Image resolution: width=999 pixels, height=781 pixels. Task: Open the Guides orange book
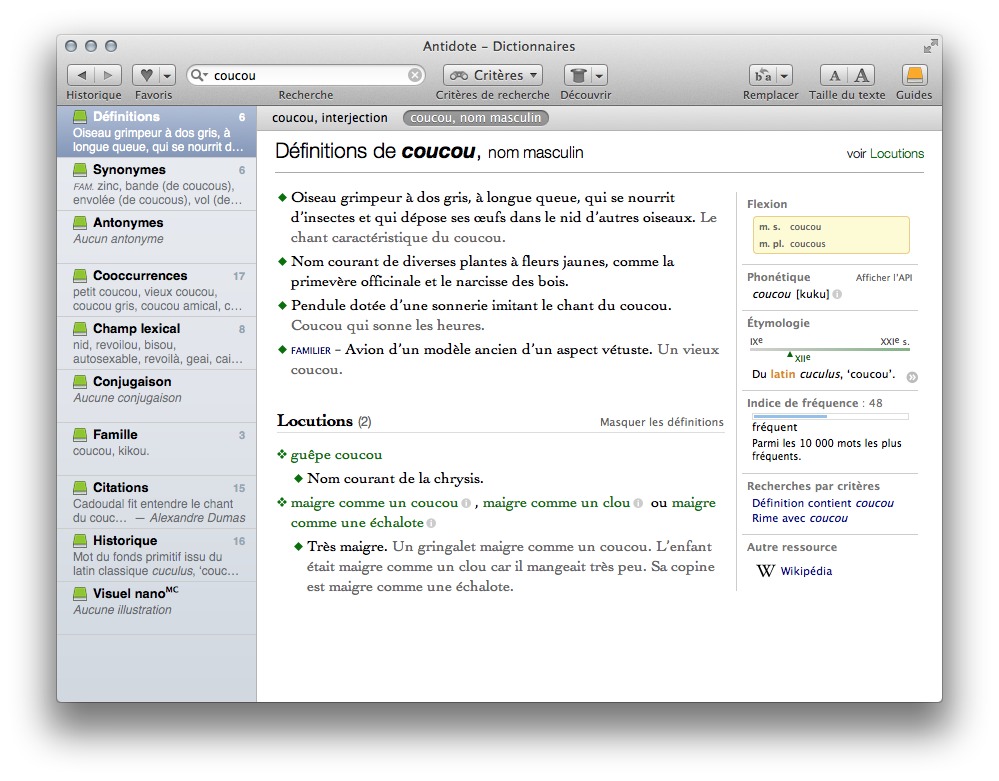pyautogui.click(x=914, y=75)
